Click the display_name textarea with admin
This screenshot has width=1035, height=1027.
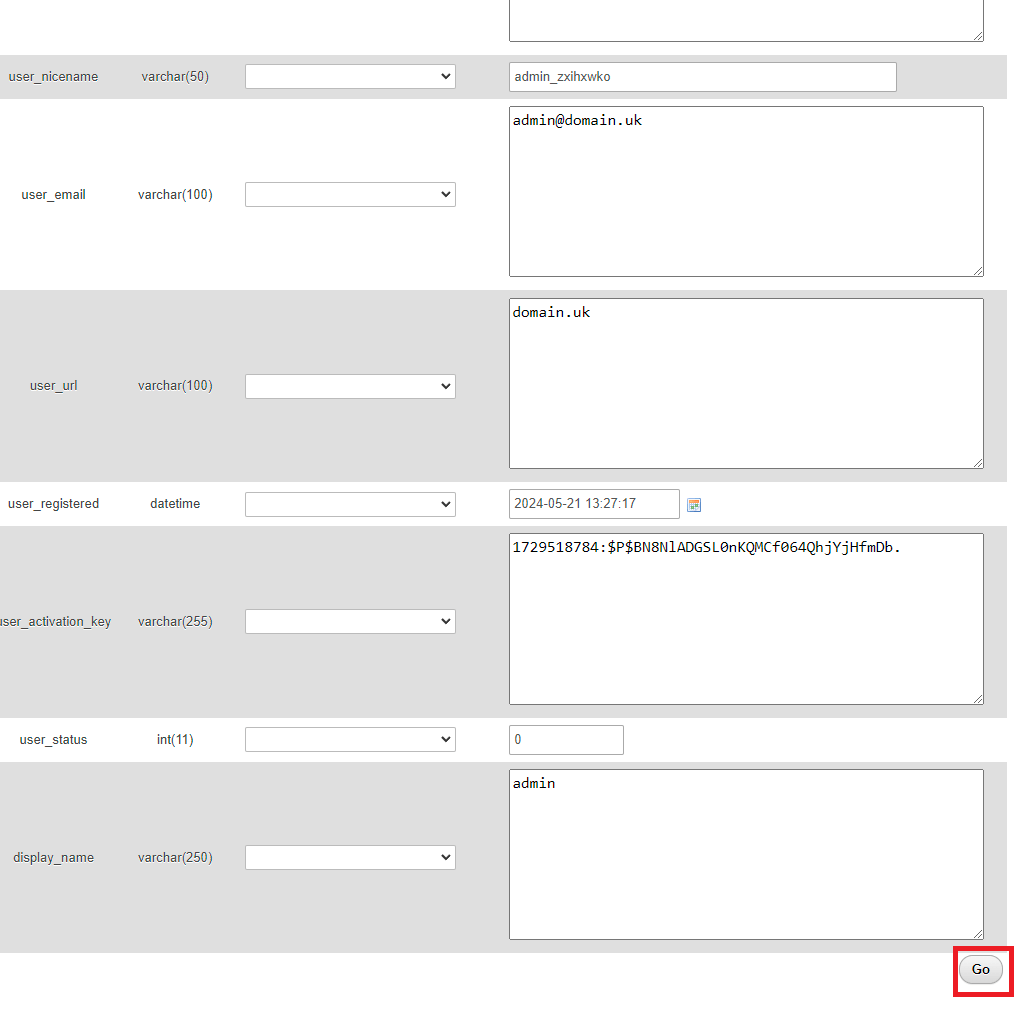747,854
